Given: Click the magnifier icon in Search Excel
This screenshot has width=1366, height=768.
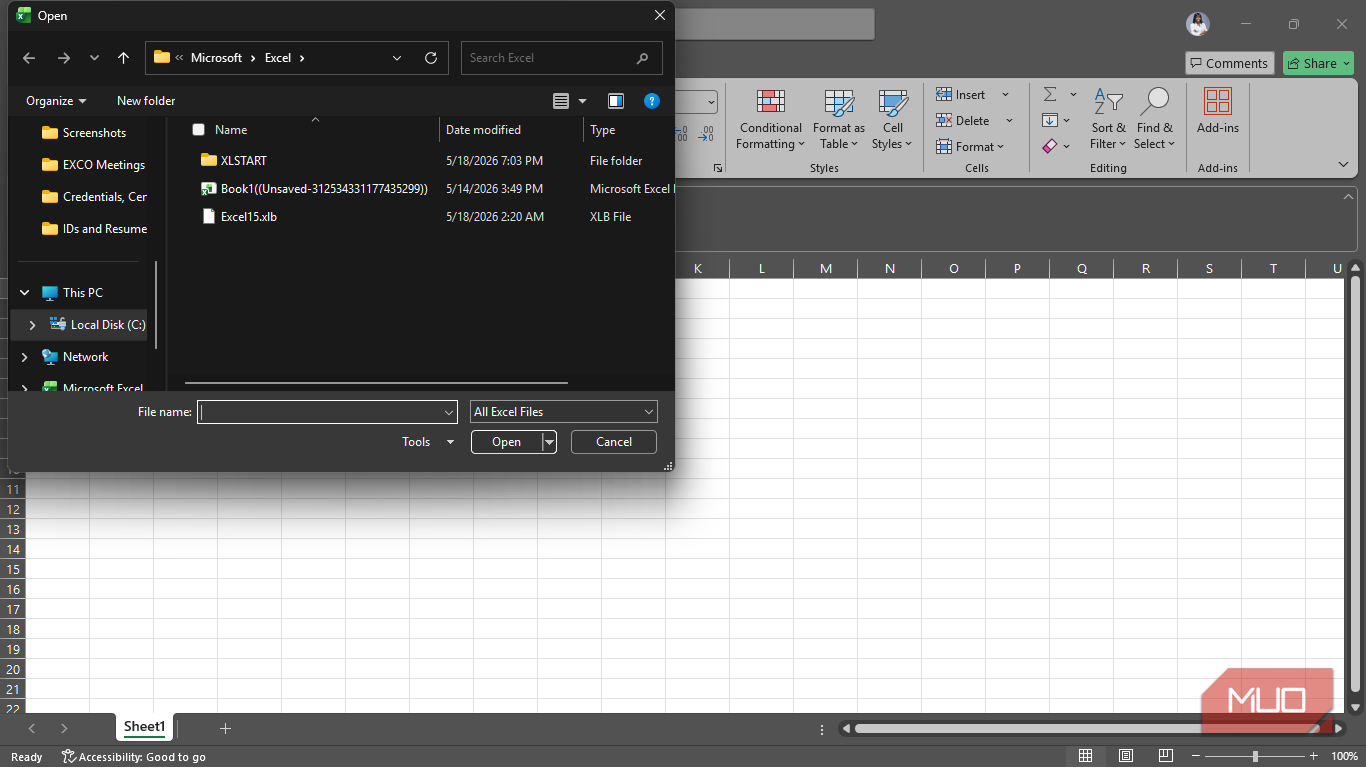Looking at the screenshot, I should [643, 58].
